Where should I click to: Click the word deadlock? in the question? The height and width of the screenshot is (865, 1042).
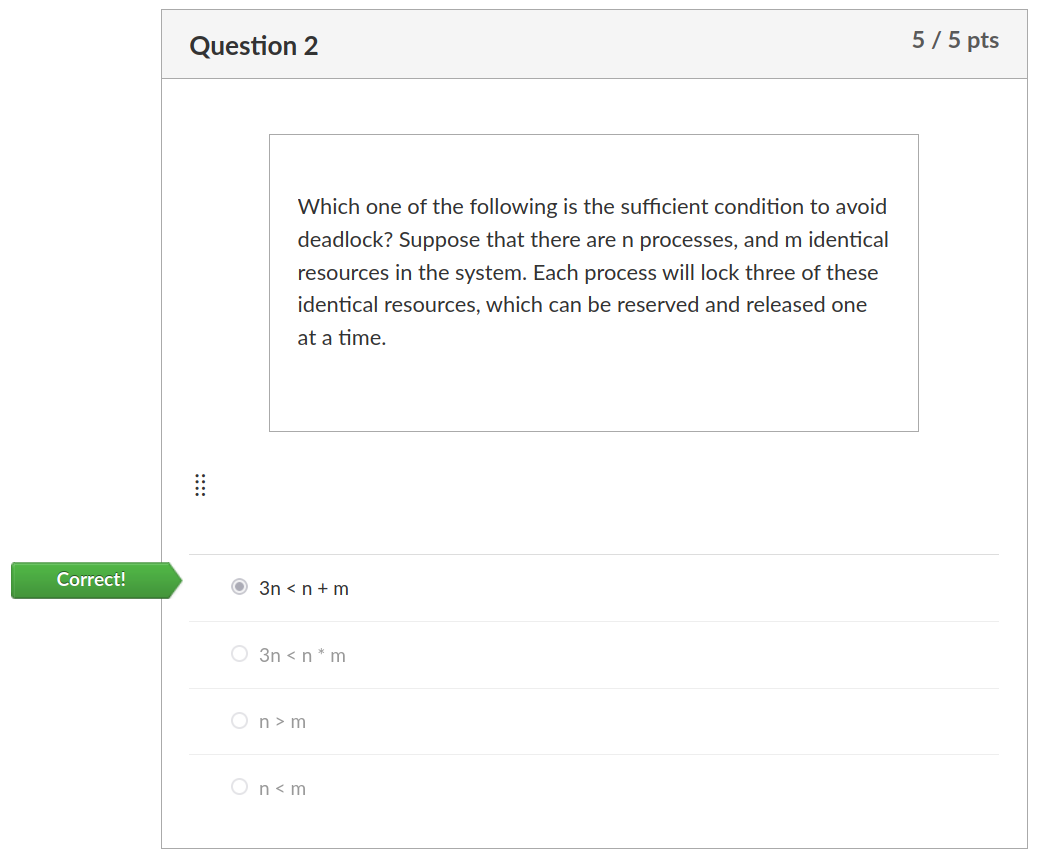coord(346,240)
